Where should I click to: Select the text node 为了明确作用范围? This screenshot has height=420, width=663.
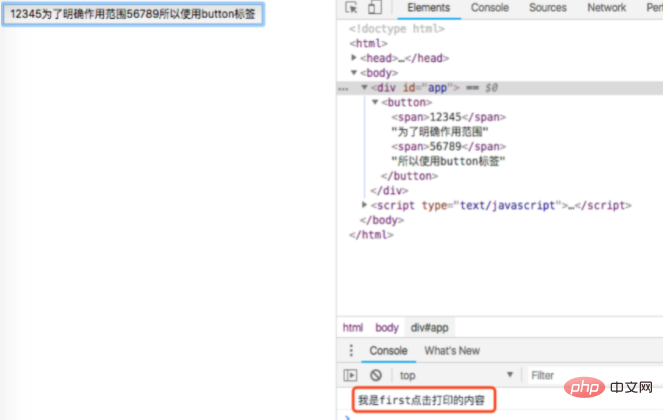[x=440, y=132]
